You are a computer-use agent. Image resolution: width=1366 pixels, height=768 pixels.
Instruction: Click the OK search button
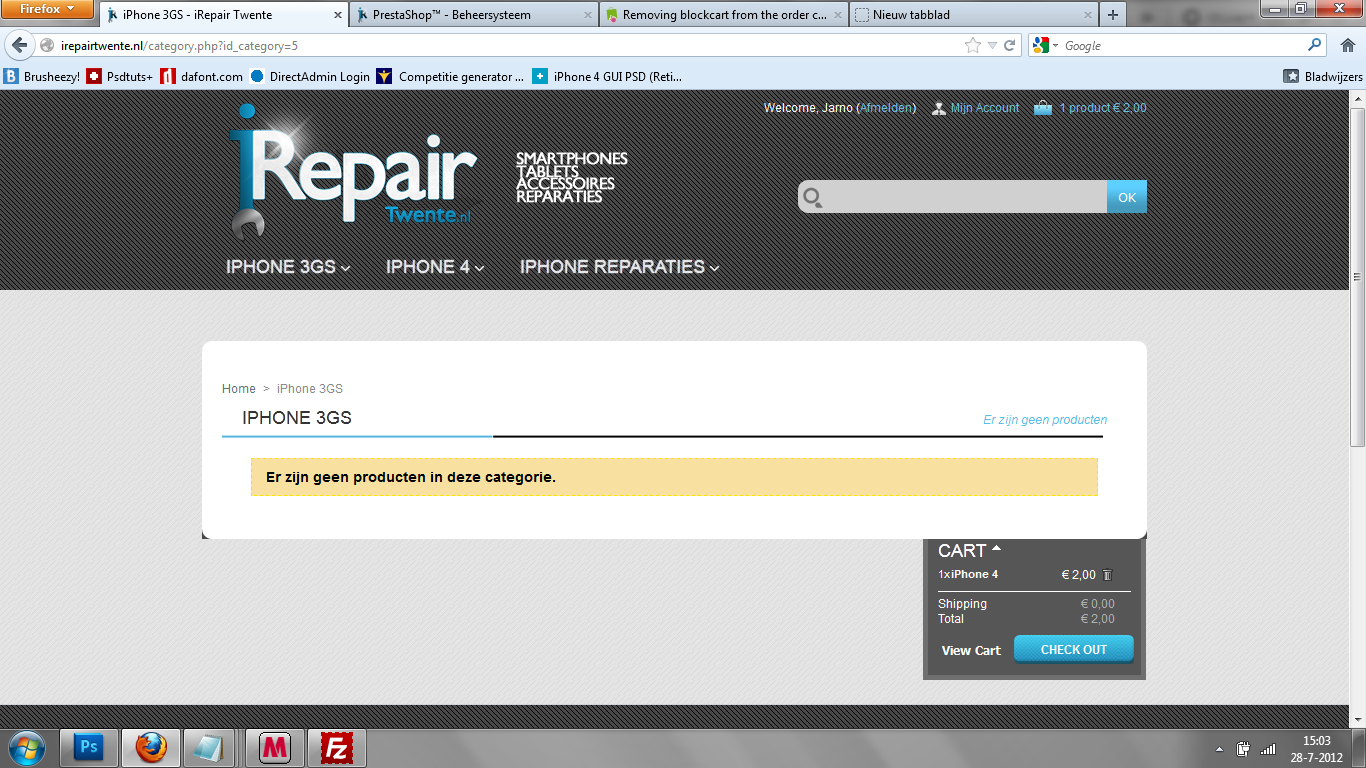1127,197
